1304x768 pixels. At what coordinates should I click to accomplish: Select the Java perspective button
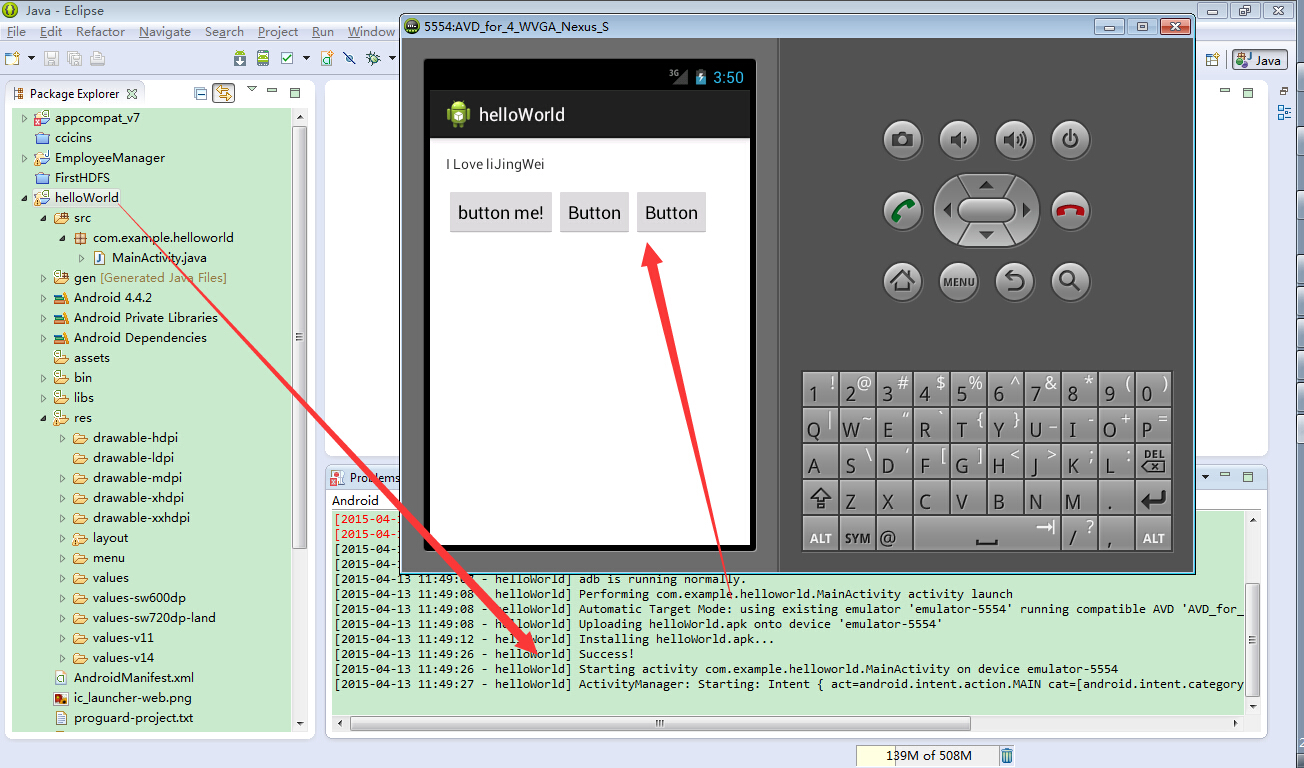click(1259, 60)
